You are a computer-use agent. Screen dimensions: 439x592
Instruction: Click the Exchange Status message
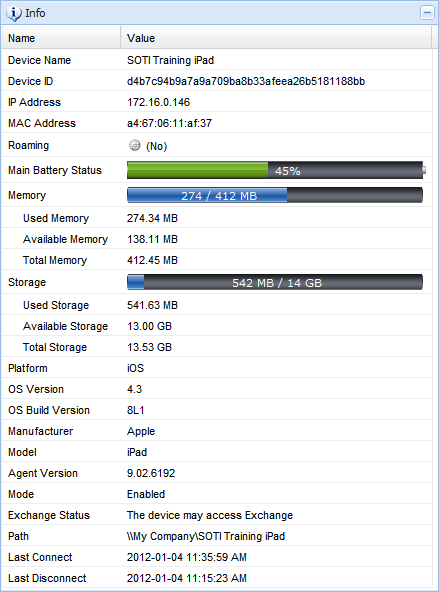click(210, 515)
